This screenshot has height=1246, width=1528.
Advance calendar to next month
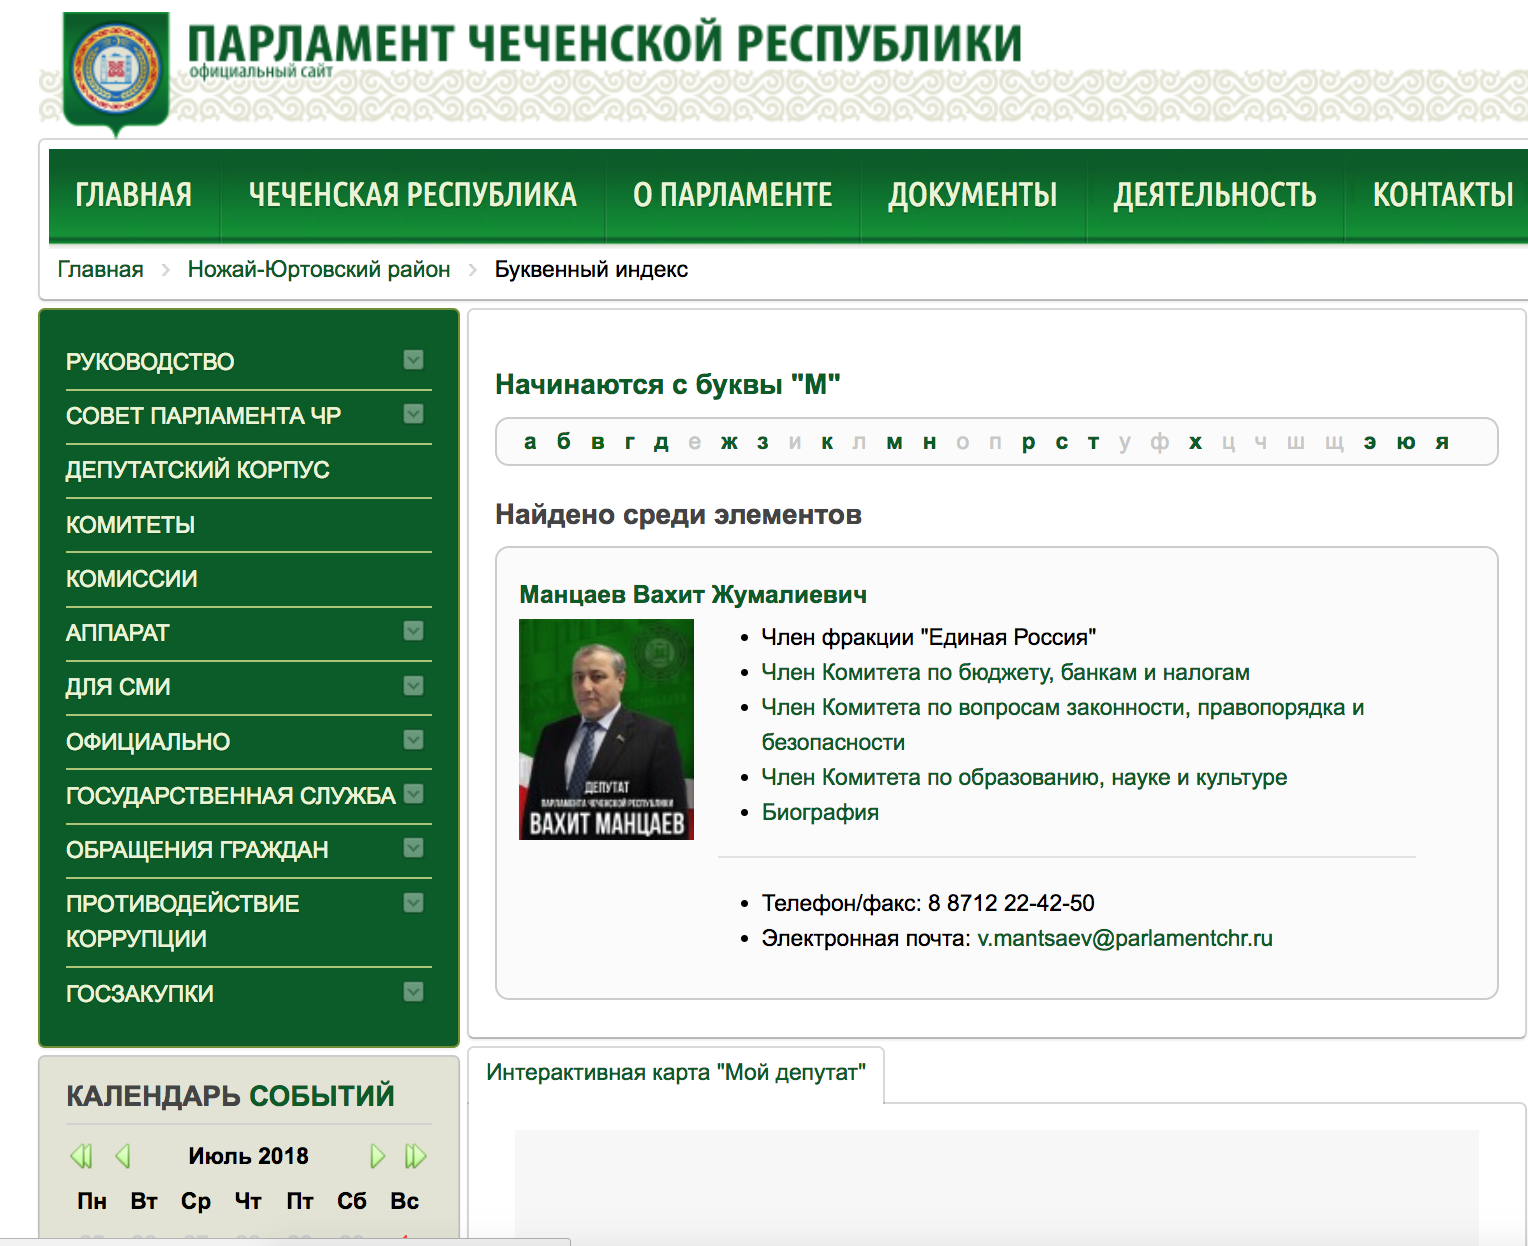tap(377, 1156)
